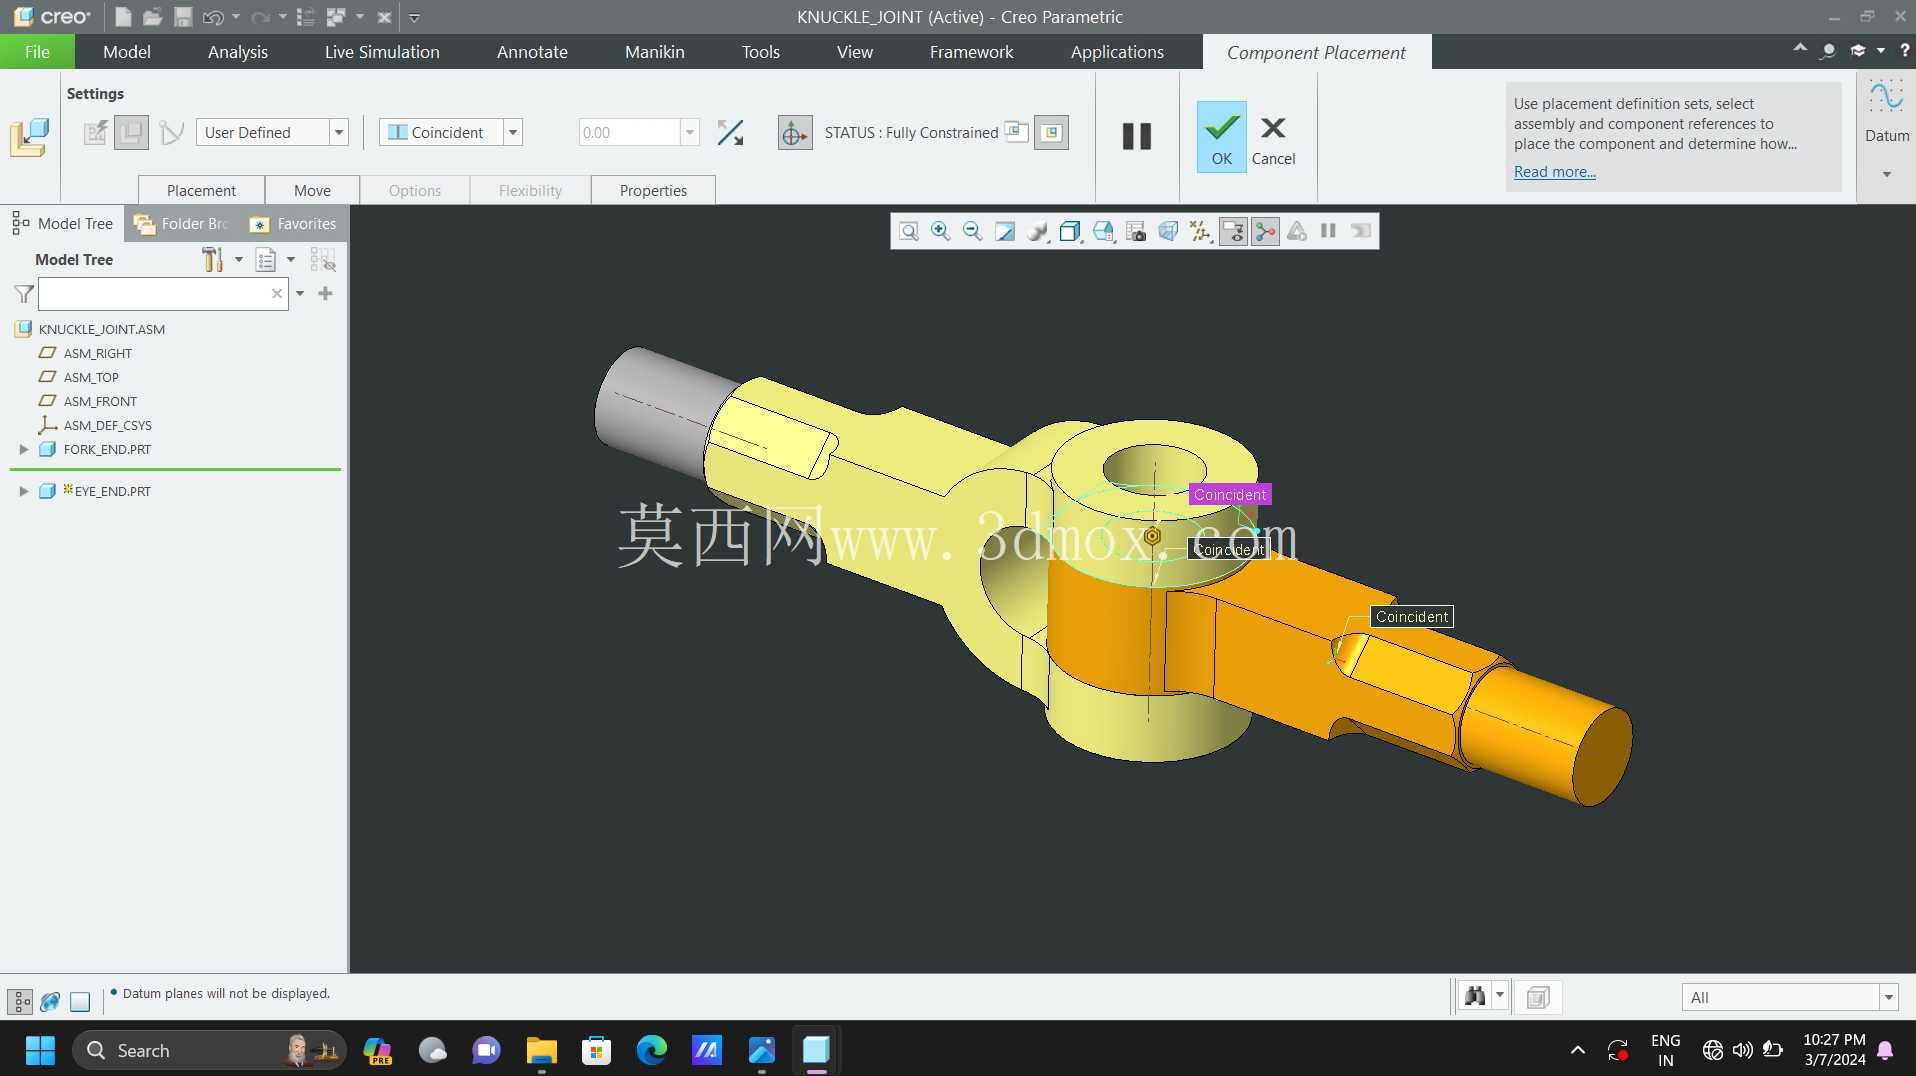Image resolution: width=1916 pixels, height=1076 pixels.
Task: Toggle show component in separate window
Action: pos(1017,132)
